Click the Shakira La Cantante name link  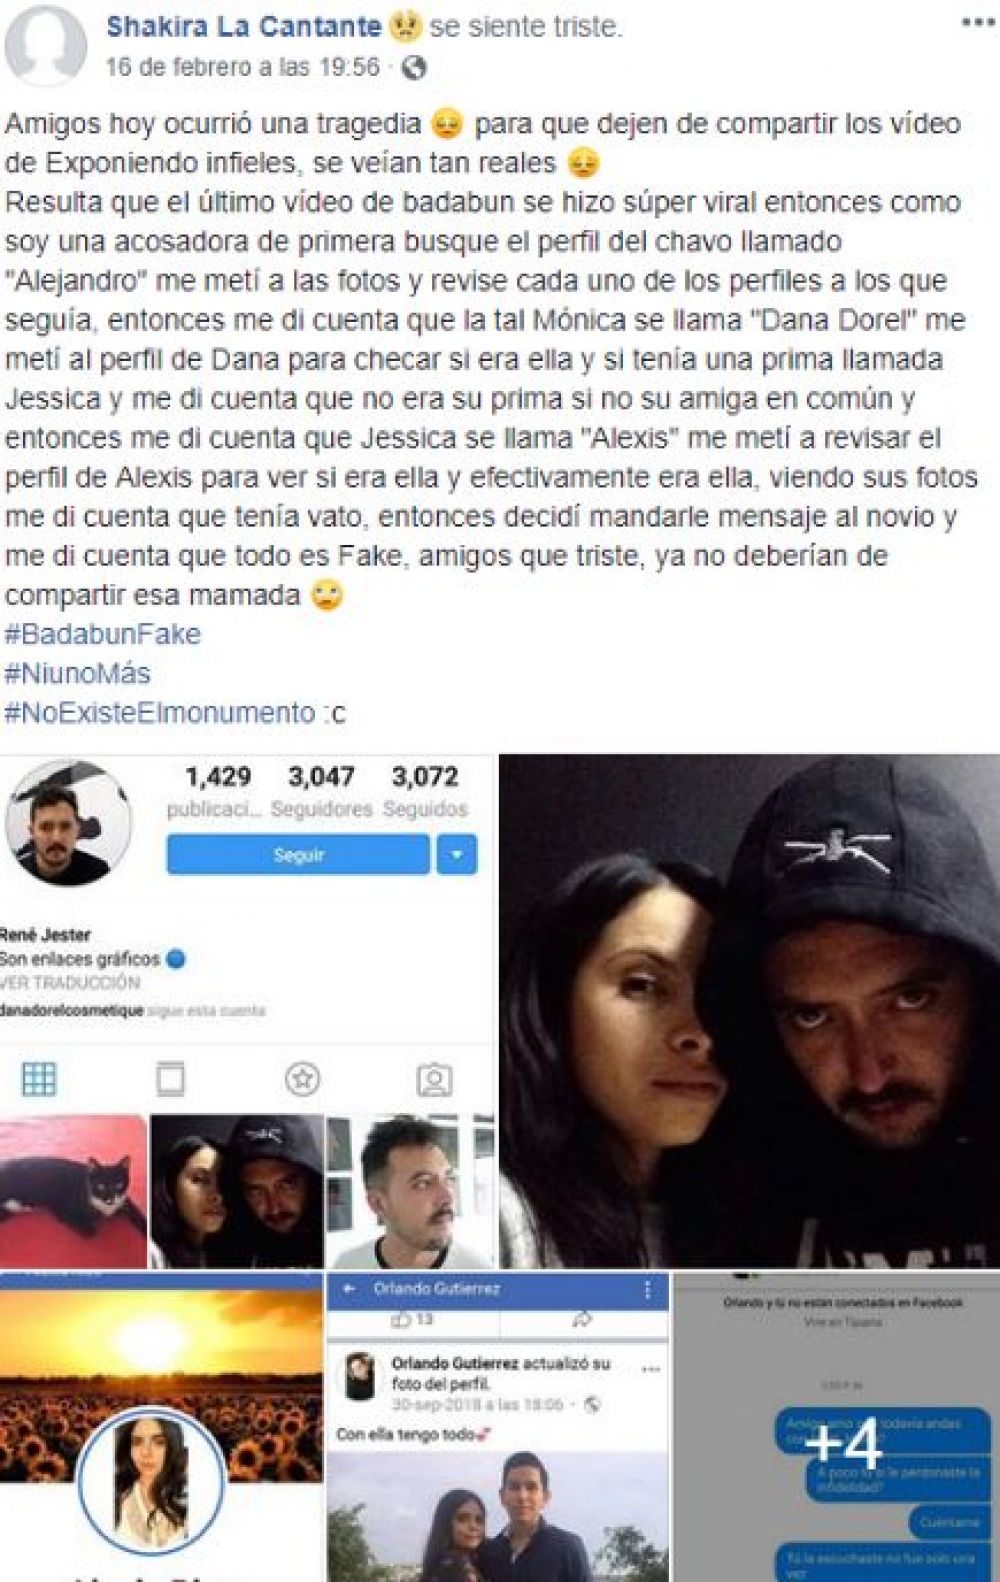[x=244, y=27]
